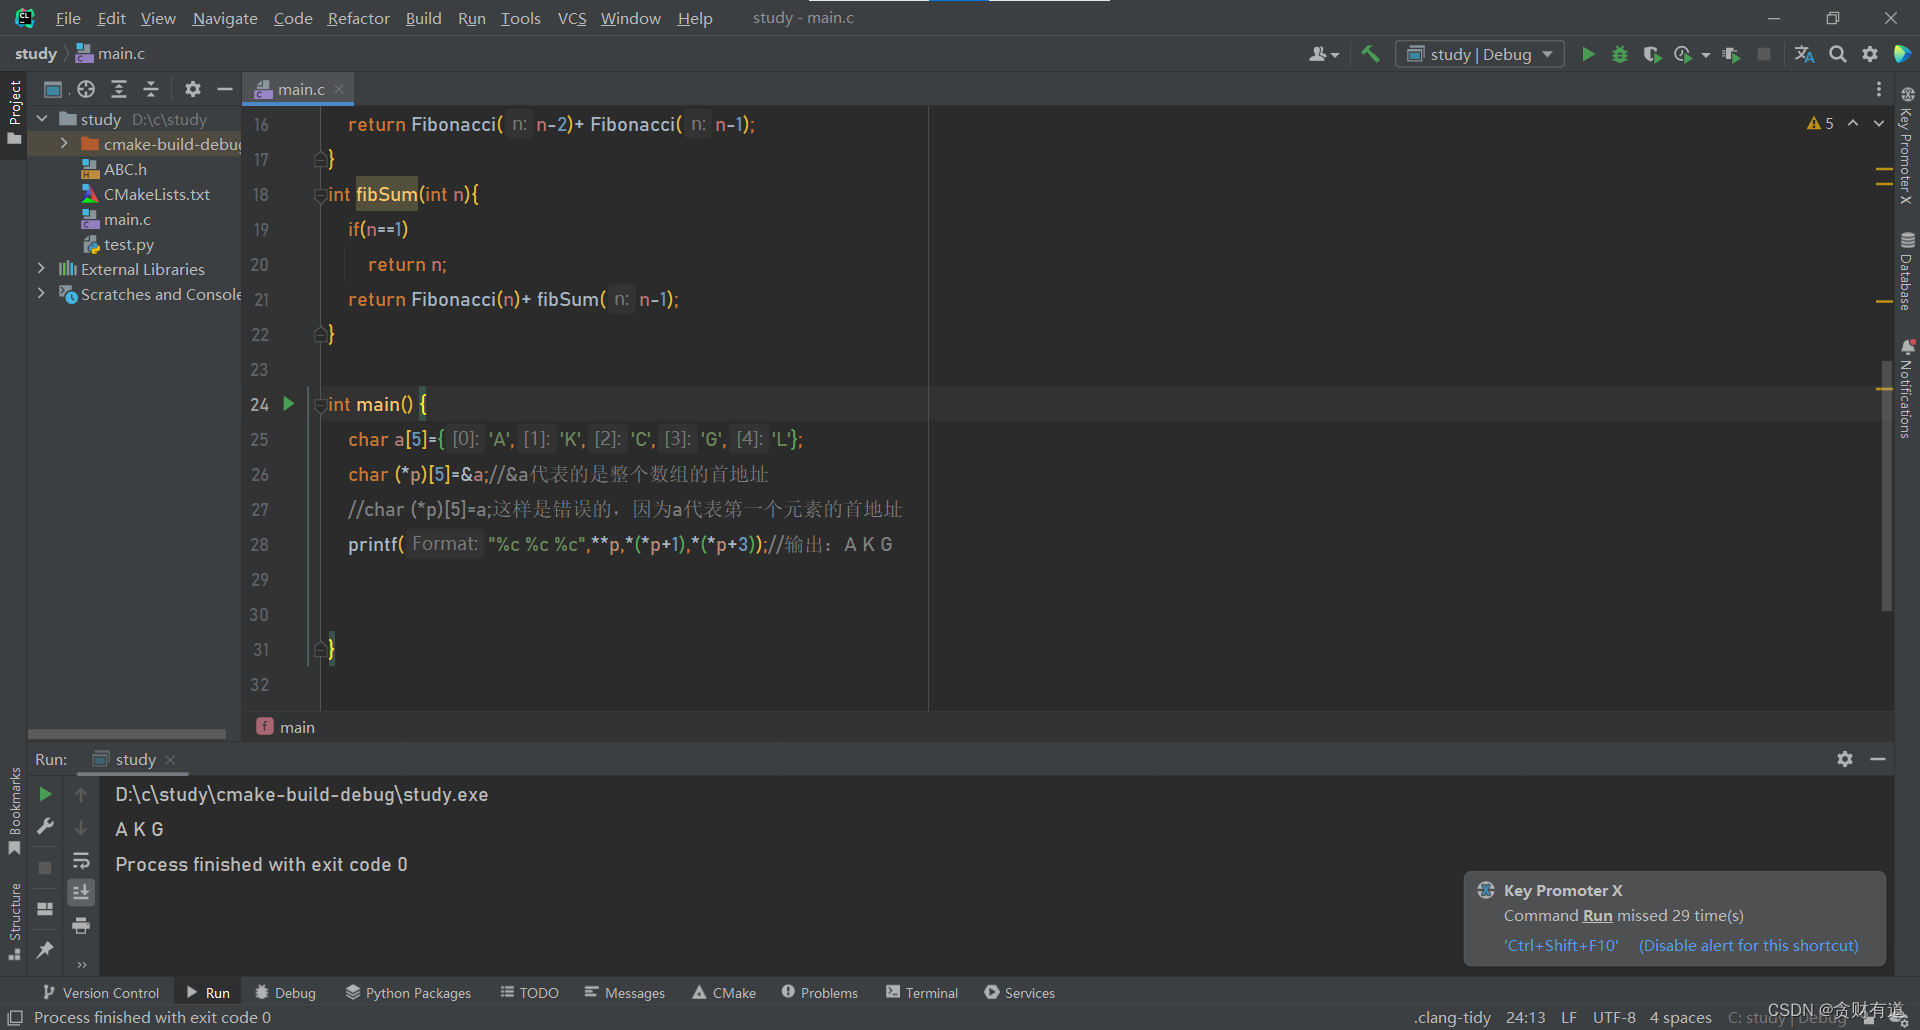Hide the Project tool window

[225, 89]
